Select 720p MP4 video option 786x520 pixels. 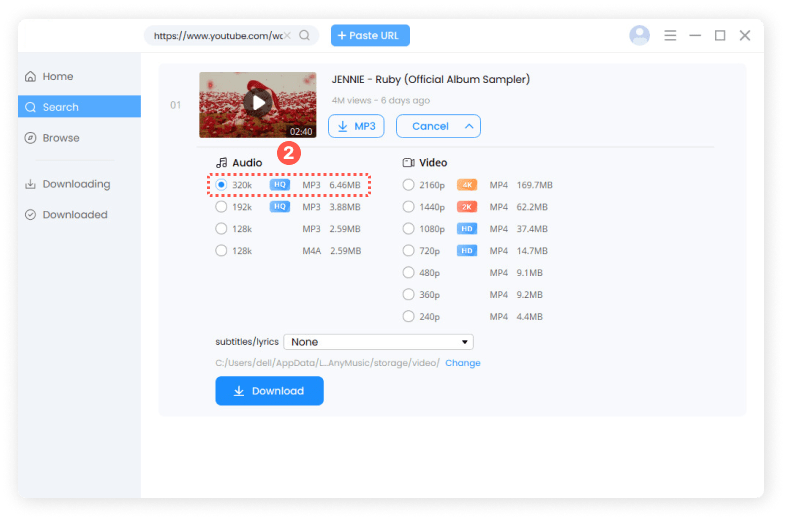[x=409, y=251]
